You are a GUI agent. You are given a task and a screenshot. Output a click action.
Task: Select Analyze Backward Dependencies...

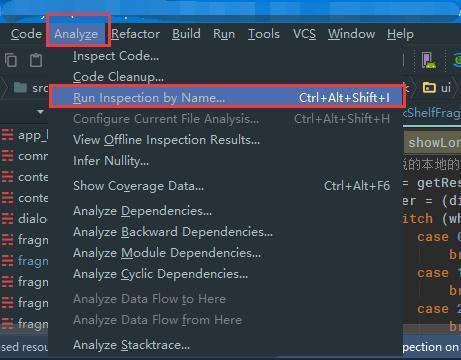(226, 232)
